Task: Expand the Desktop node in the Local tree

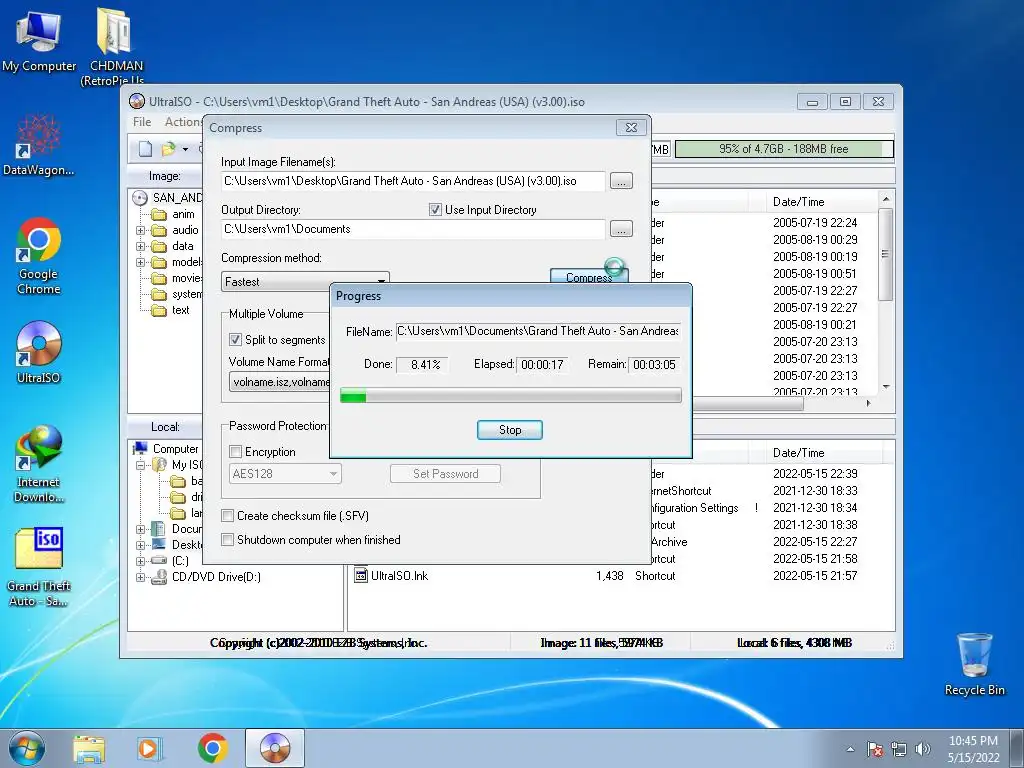Action: (x=140, y=545)
